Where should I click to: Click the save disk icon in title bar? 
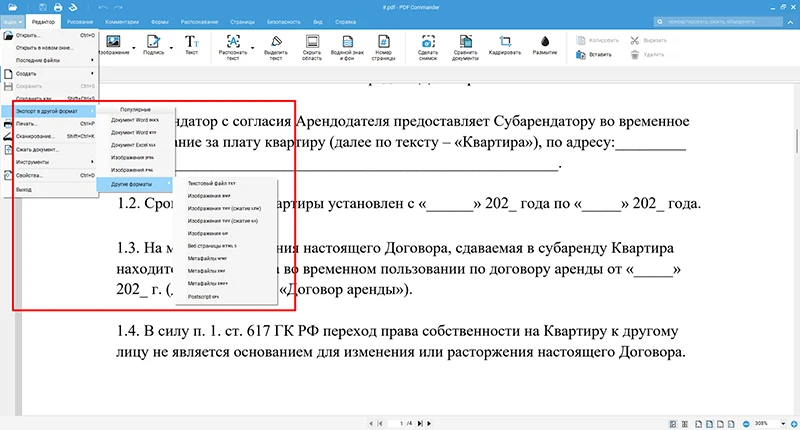pos(43,7)
